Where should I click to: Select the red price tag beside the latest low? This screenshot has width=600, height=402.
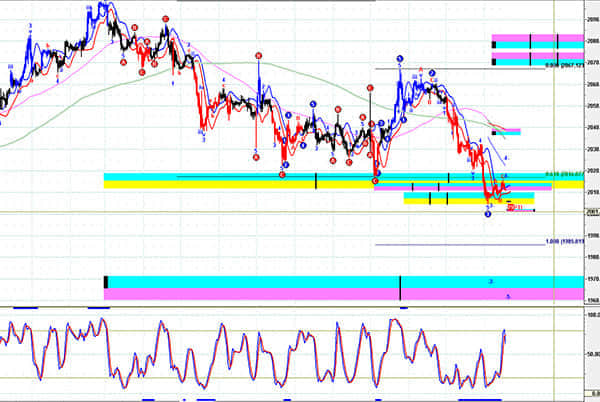[x=515, y=207]
